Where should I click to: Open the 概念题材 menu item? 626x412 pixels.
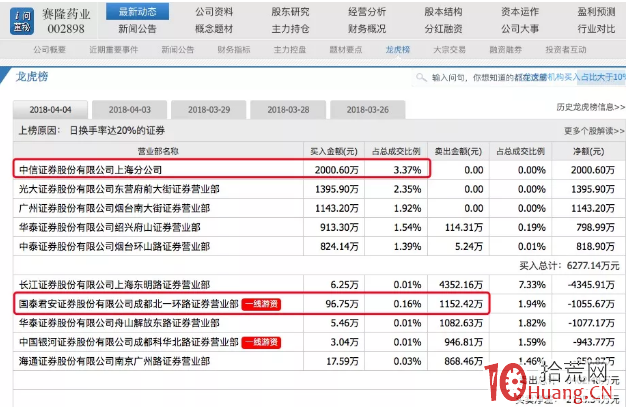click(214, 29)
